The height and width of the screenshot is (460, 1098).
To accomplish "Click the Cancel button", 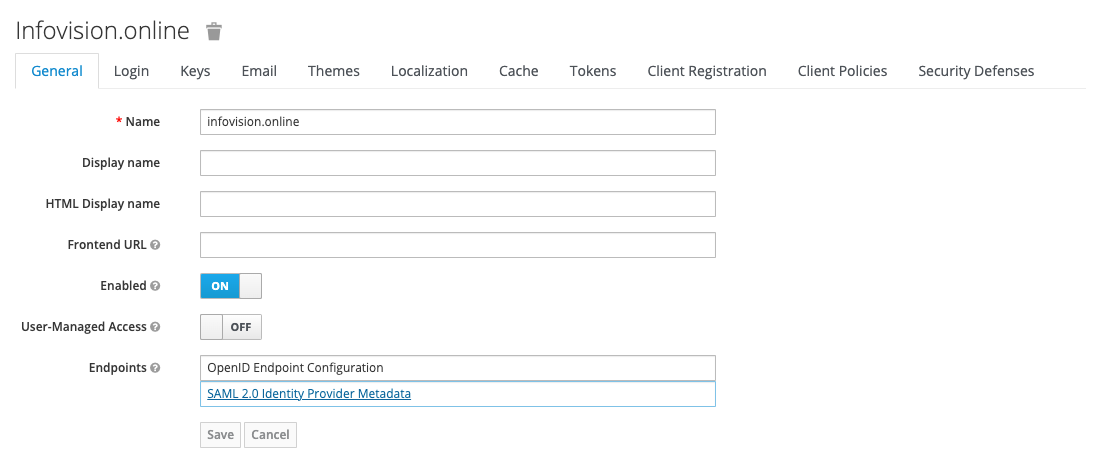I will coord(270,435).
